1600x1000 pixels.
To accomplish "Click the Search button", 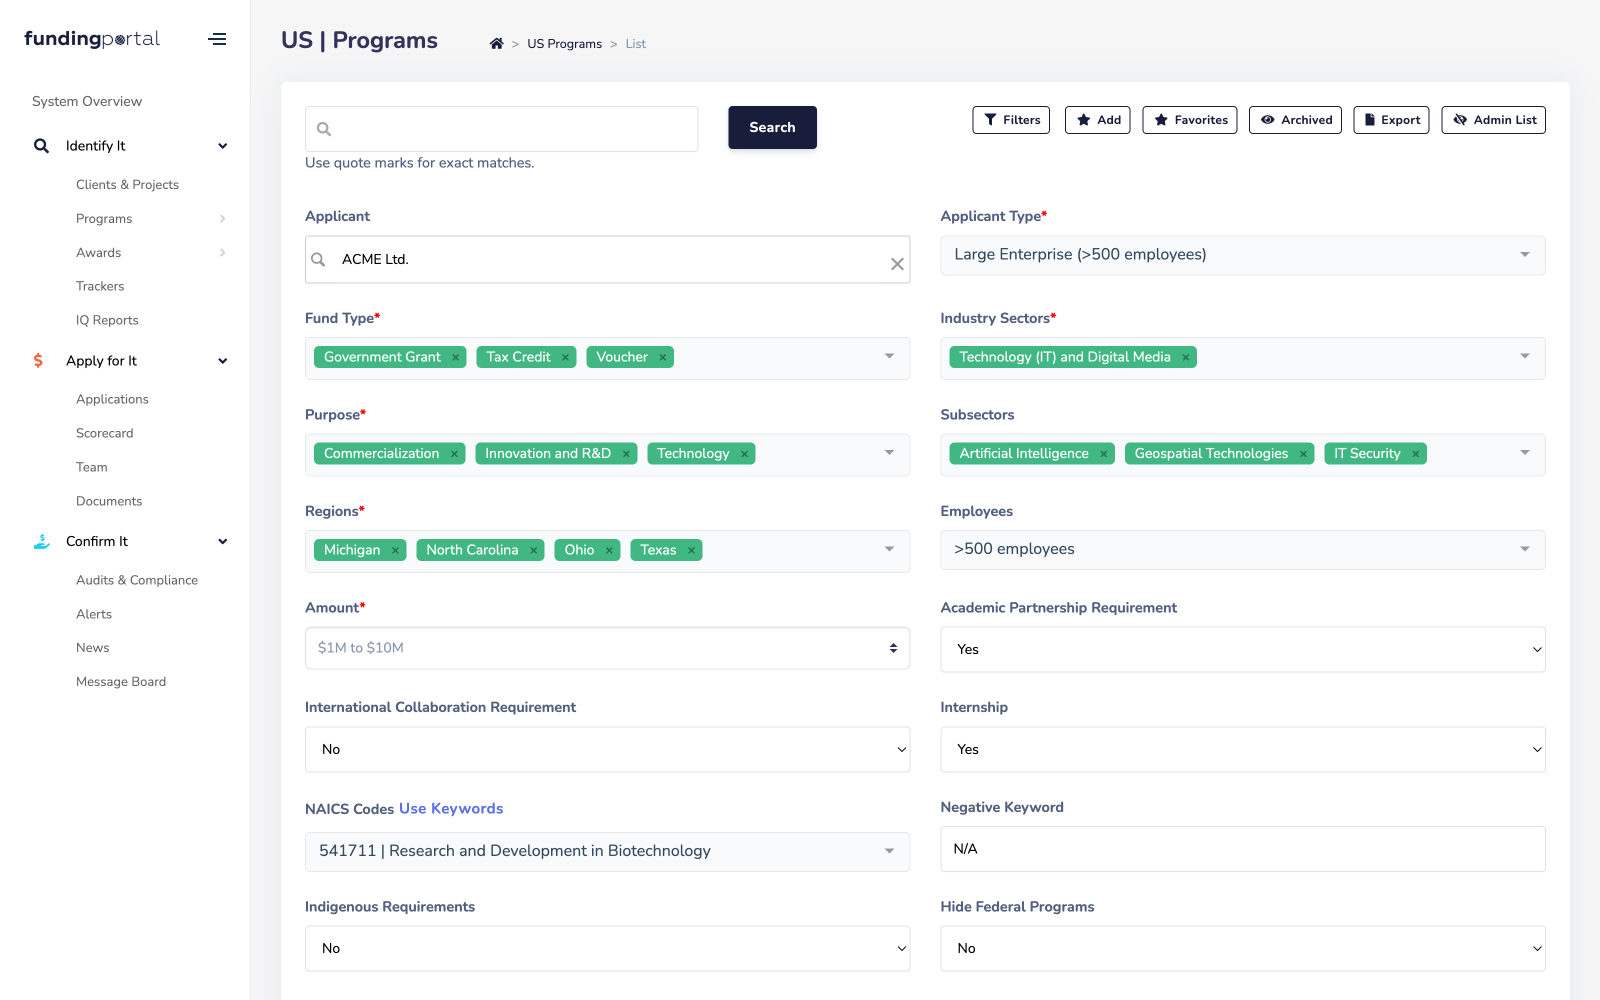I will (772, 127).
